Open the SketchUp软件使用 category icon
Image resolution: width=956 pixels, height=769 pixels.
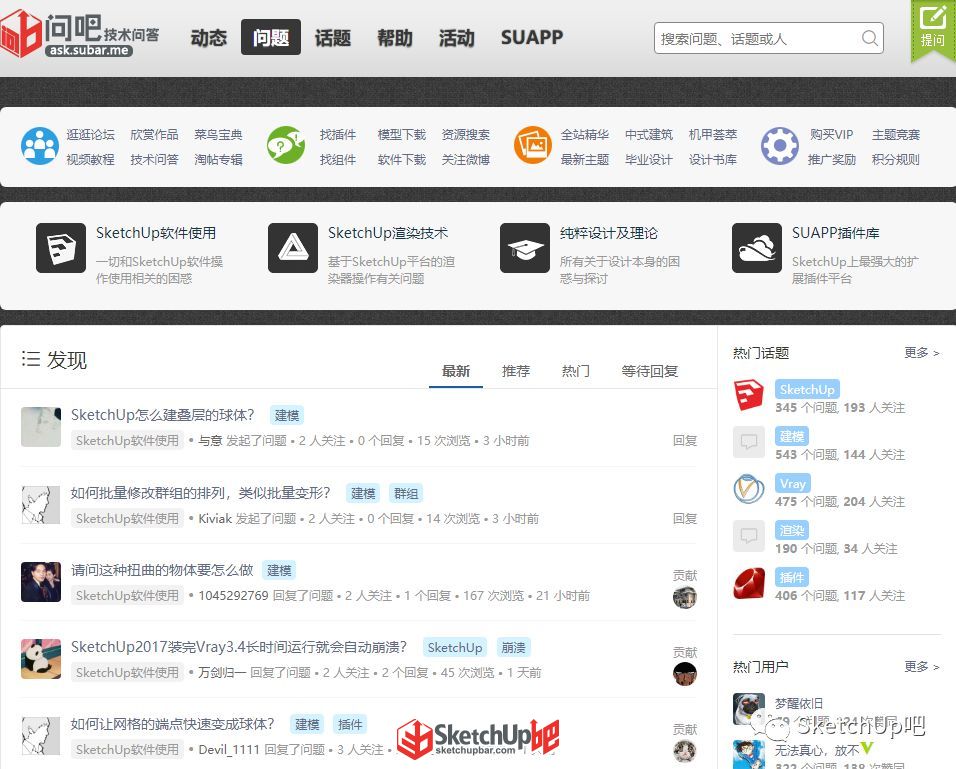(x=61, y=248)
